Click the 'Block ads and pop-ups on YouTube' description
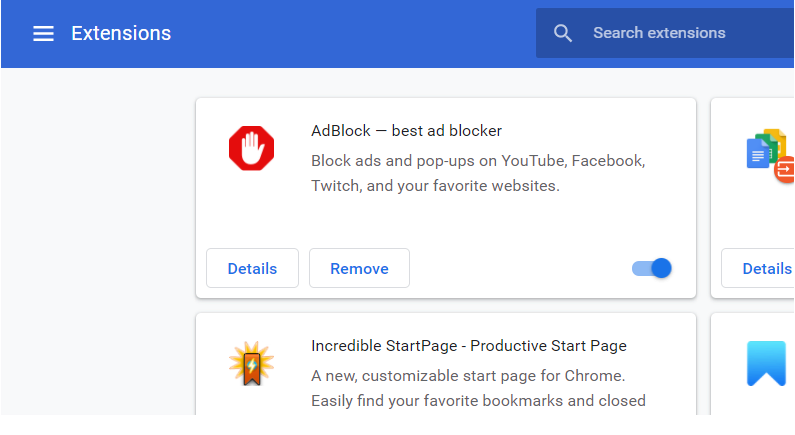Viewport: 795px width, 435px height. pyautogui.click(x=478, y=173)
